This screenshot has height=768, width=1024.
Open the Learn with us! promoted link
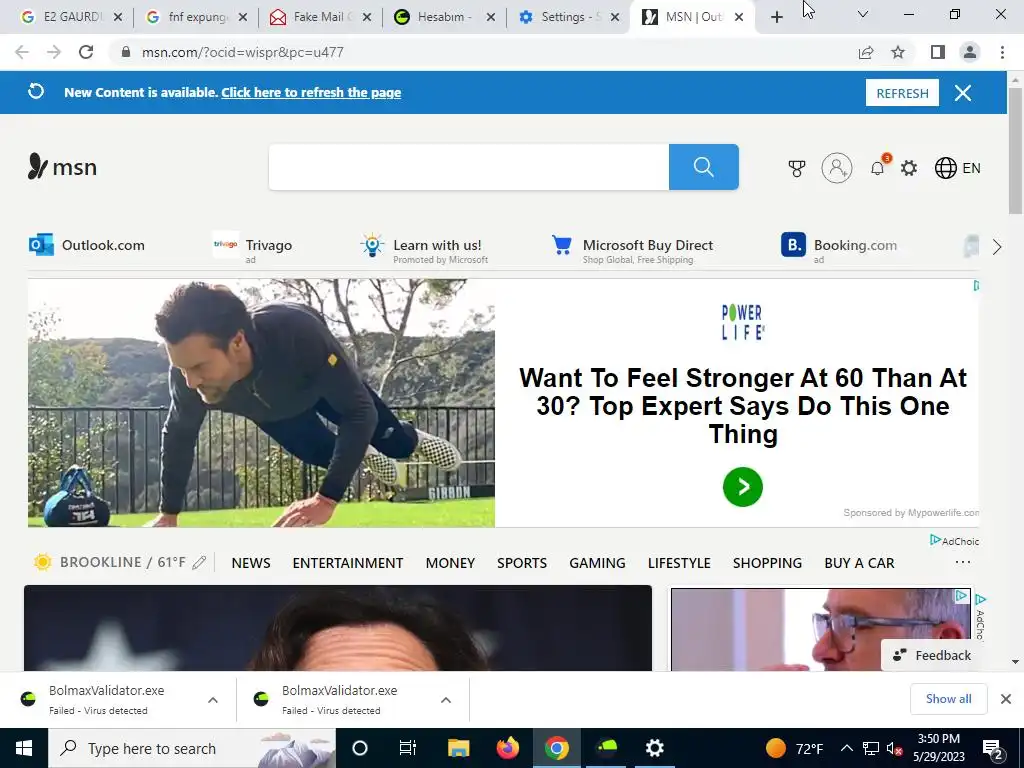(x=424, y=248)
